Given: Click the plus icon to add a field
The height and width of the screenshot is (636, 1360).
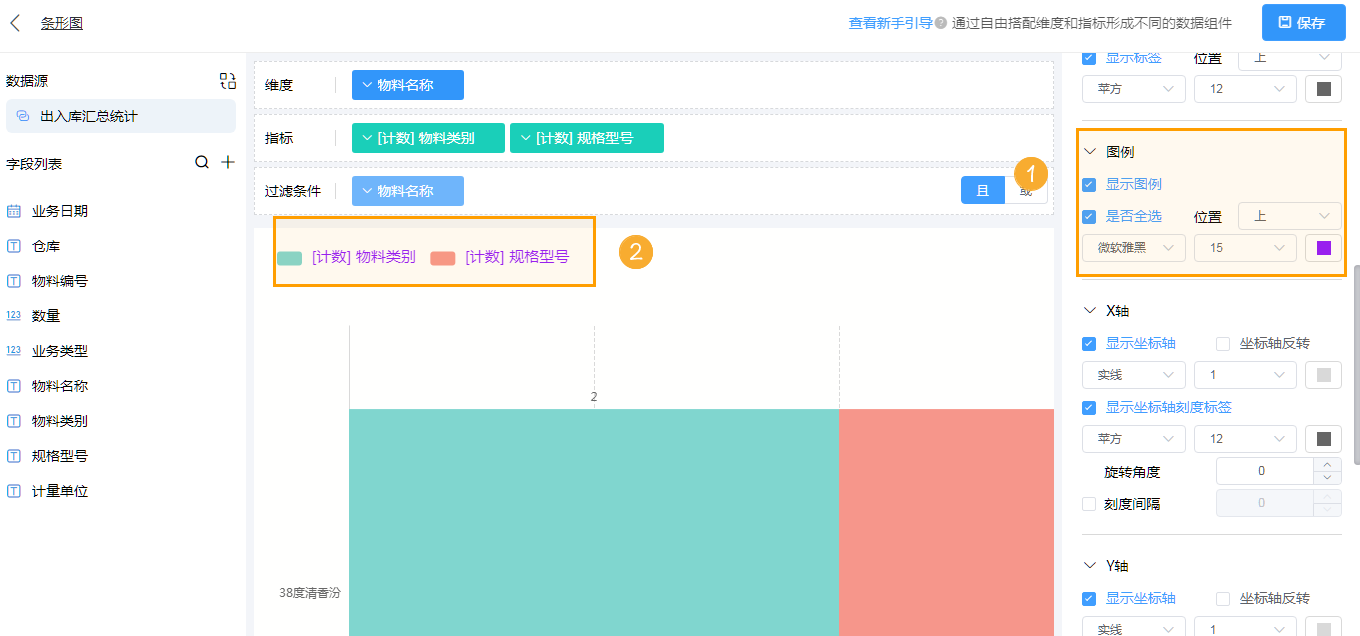Looking at the screenshot, I should click(x=228, y=163).
